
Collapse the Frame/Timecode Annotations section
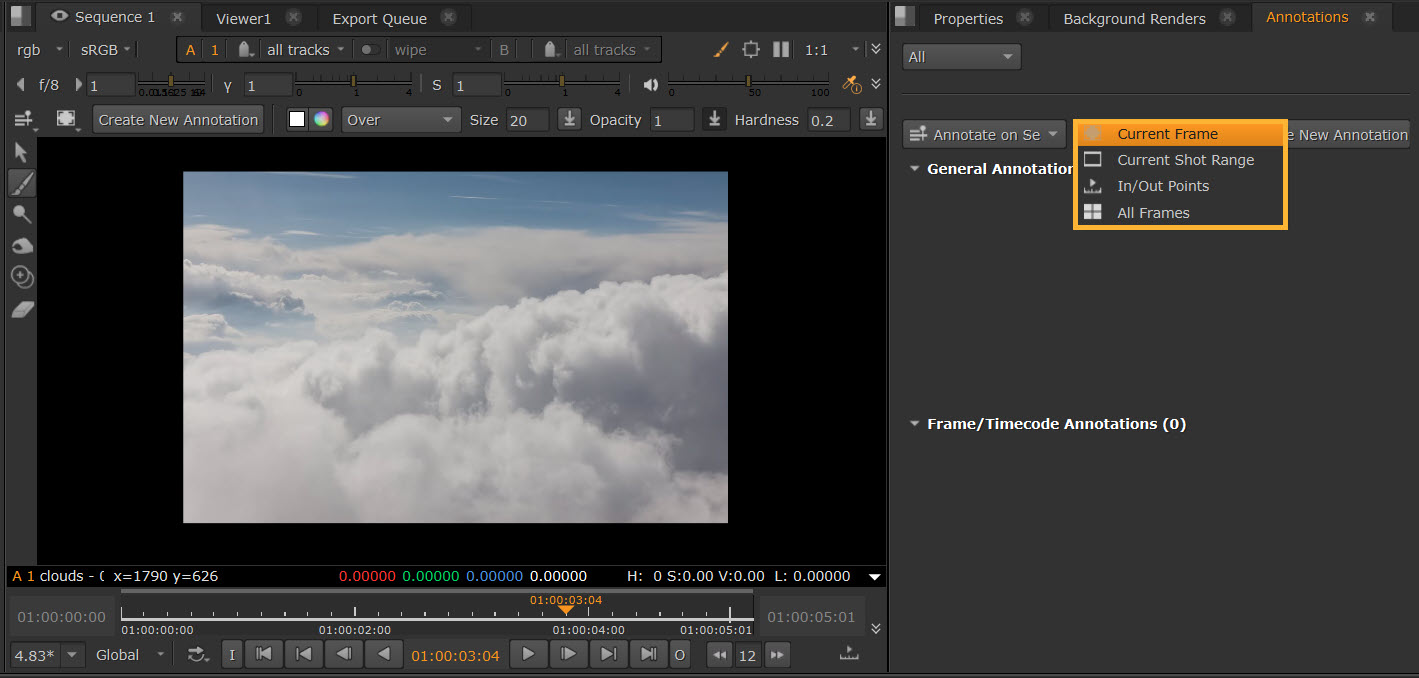point(914,424)
